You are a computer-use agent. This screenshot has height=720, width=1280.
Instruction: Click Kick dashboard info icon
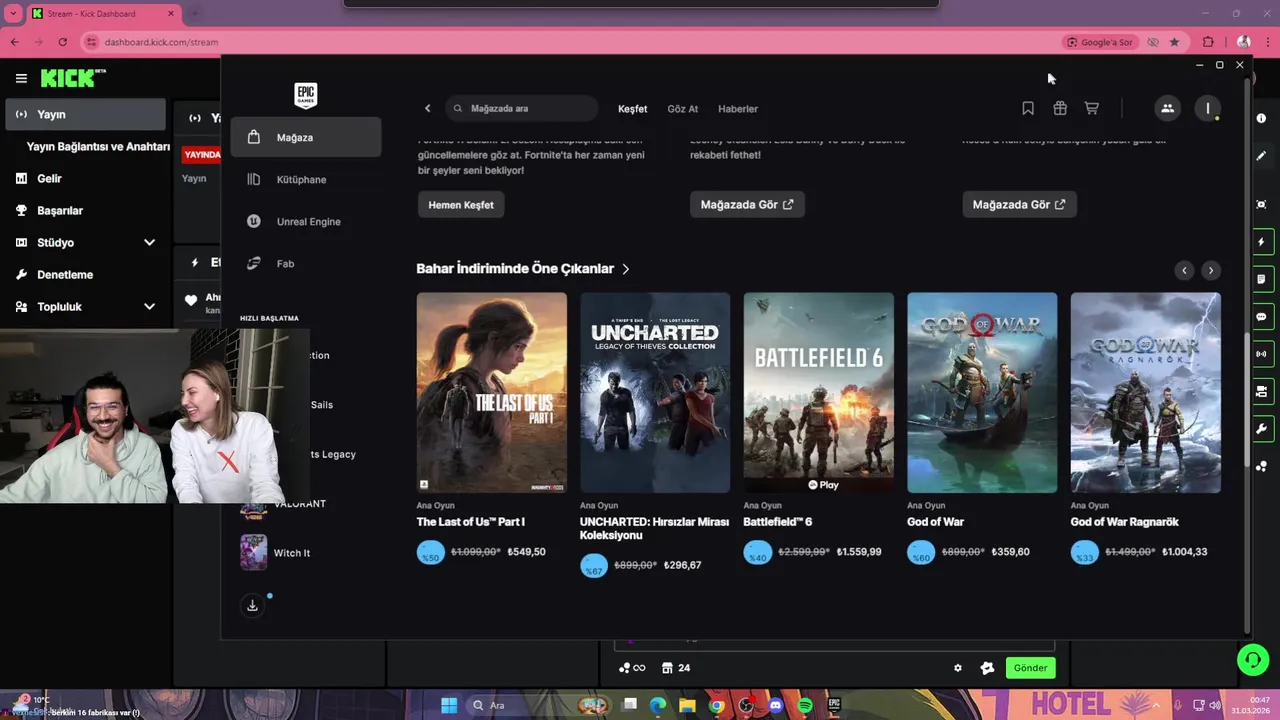tap(1261, 118)
